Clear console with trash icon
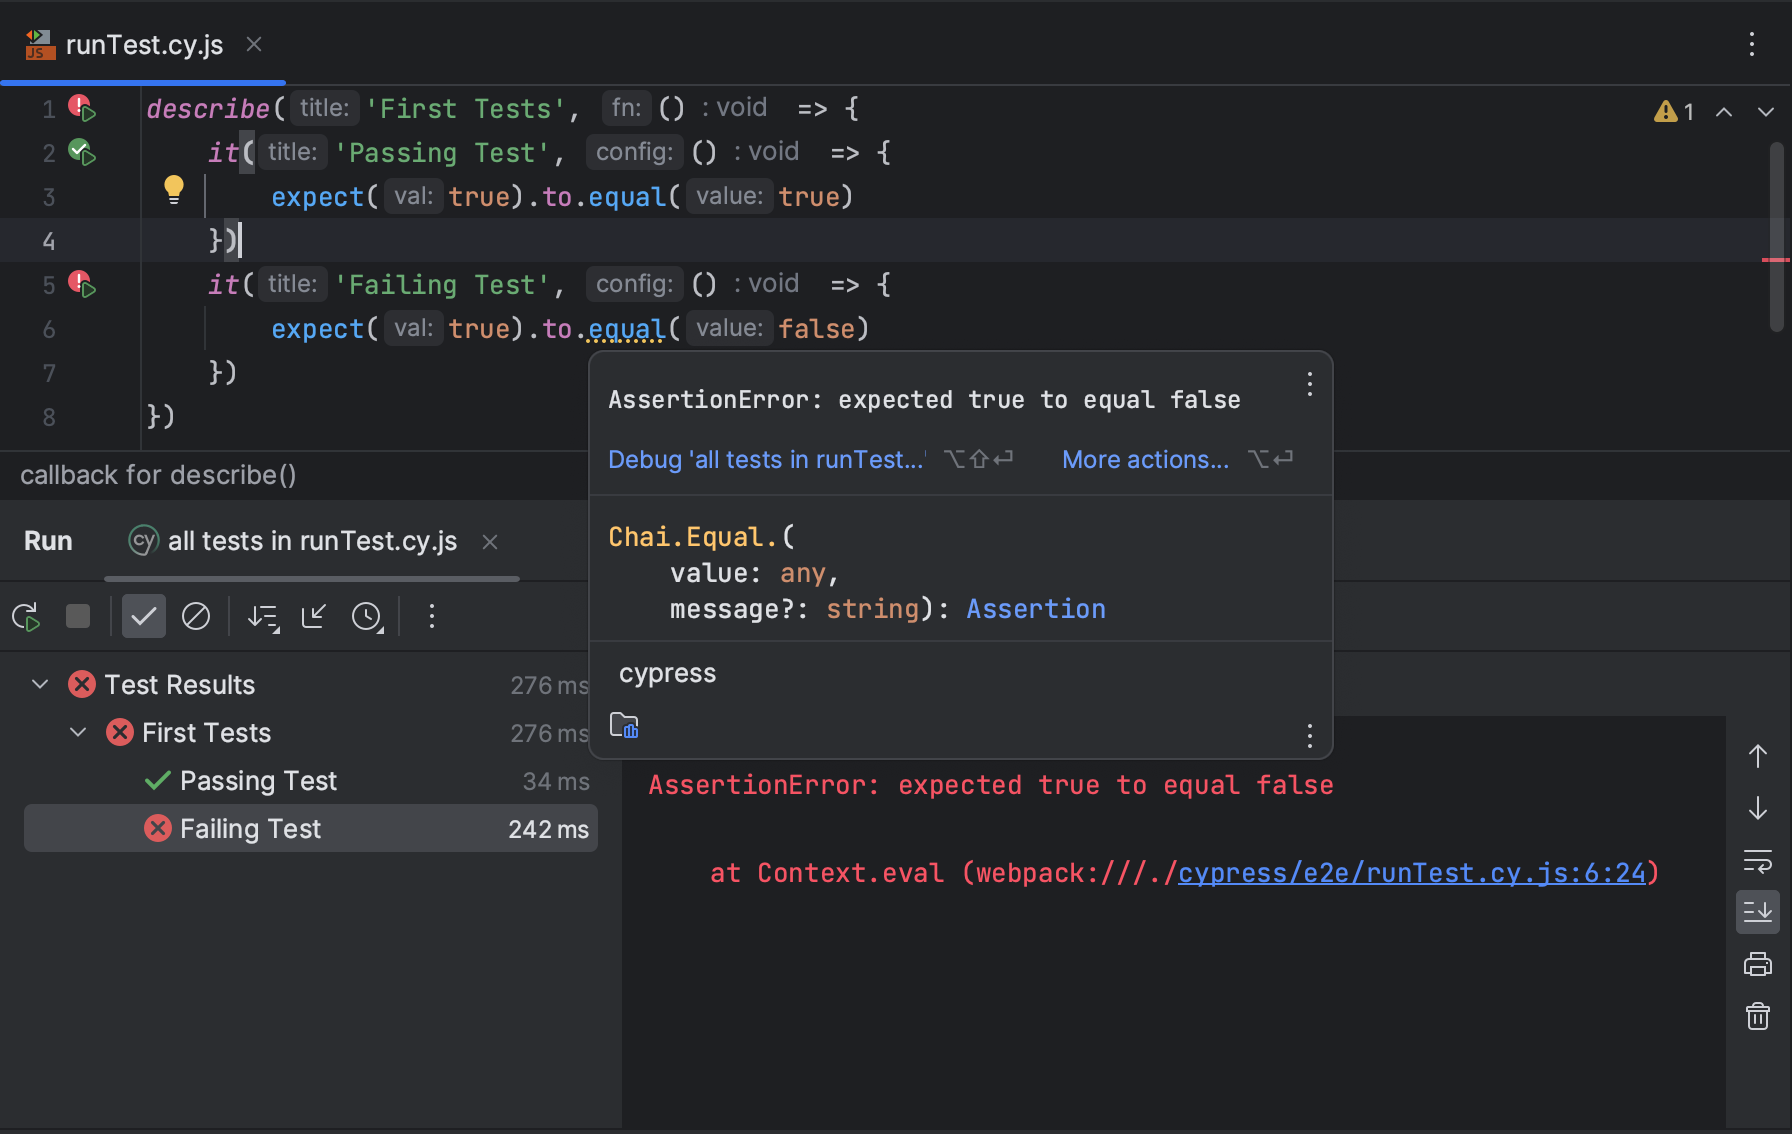1792x1134 pixels. coord(1757,1017)
